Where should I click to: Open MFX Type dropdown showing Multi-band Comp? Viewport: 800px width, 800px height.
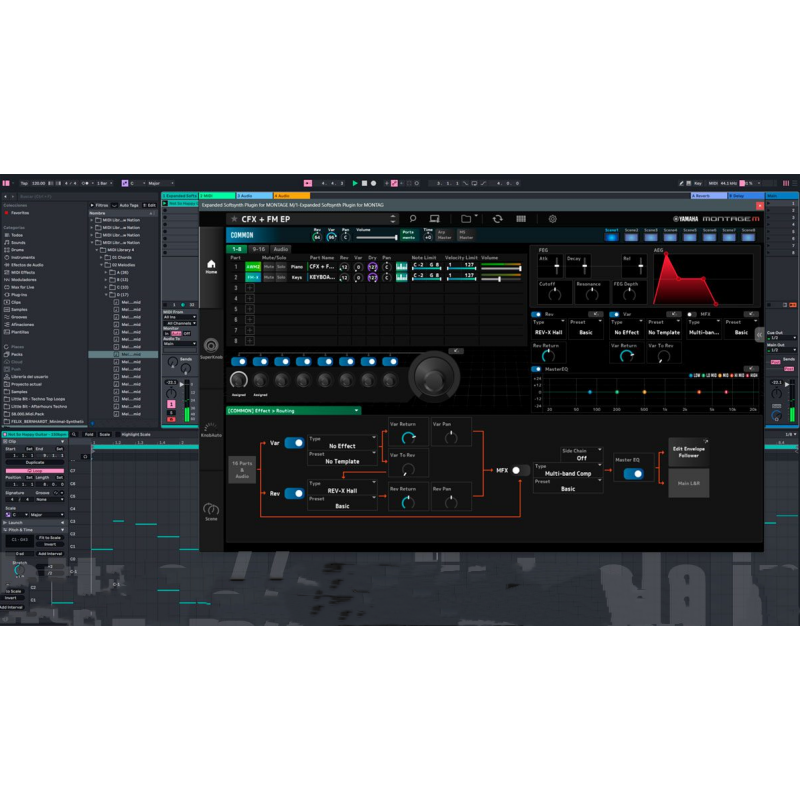coord(568,470)
